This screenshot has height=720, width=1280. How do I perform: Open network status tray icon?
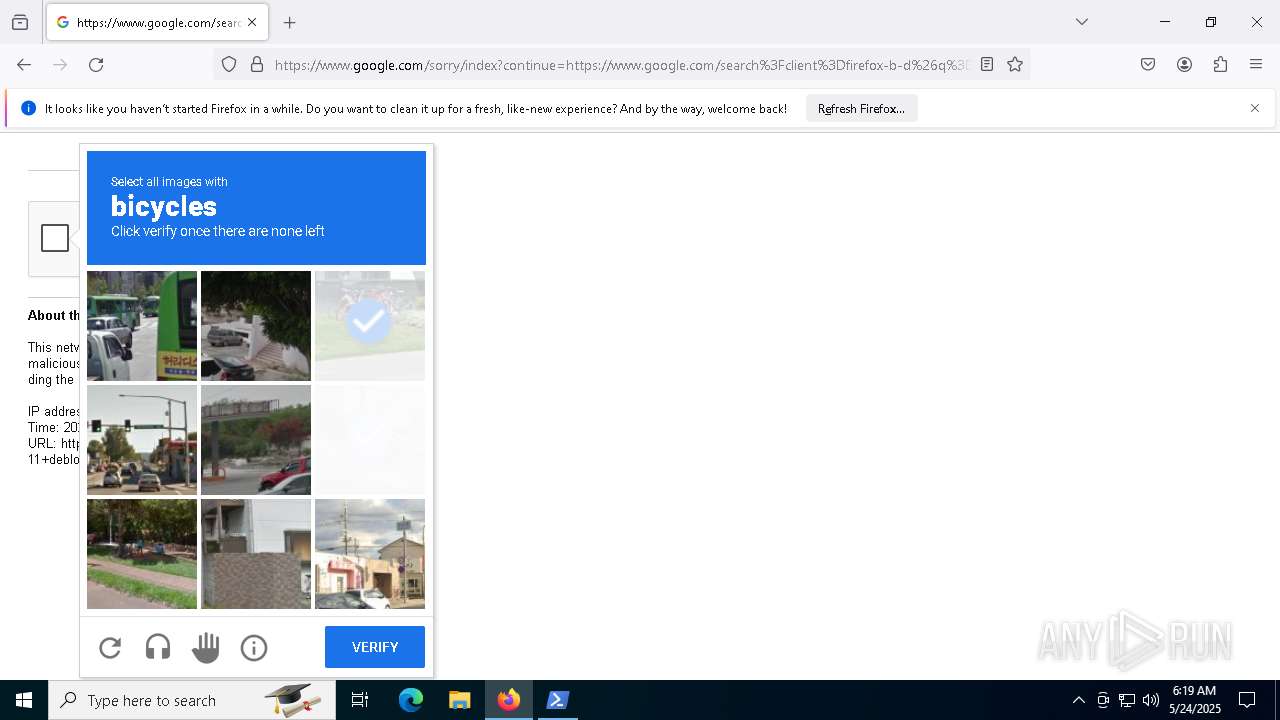(1127, 700)
